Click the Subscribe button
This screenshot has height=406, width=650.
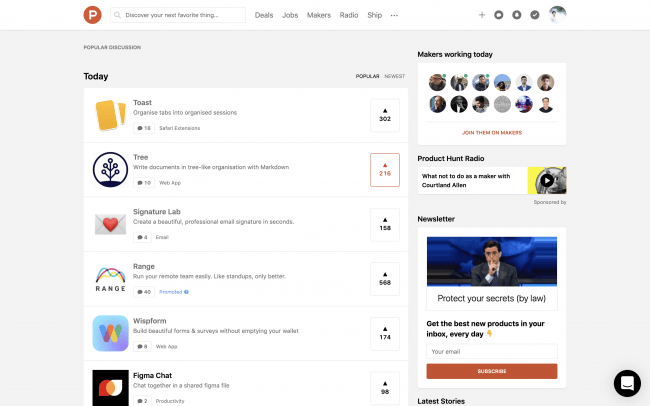click(492, 371)
